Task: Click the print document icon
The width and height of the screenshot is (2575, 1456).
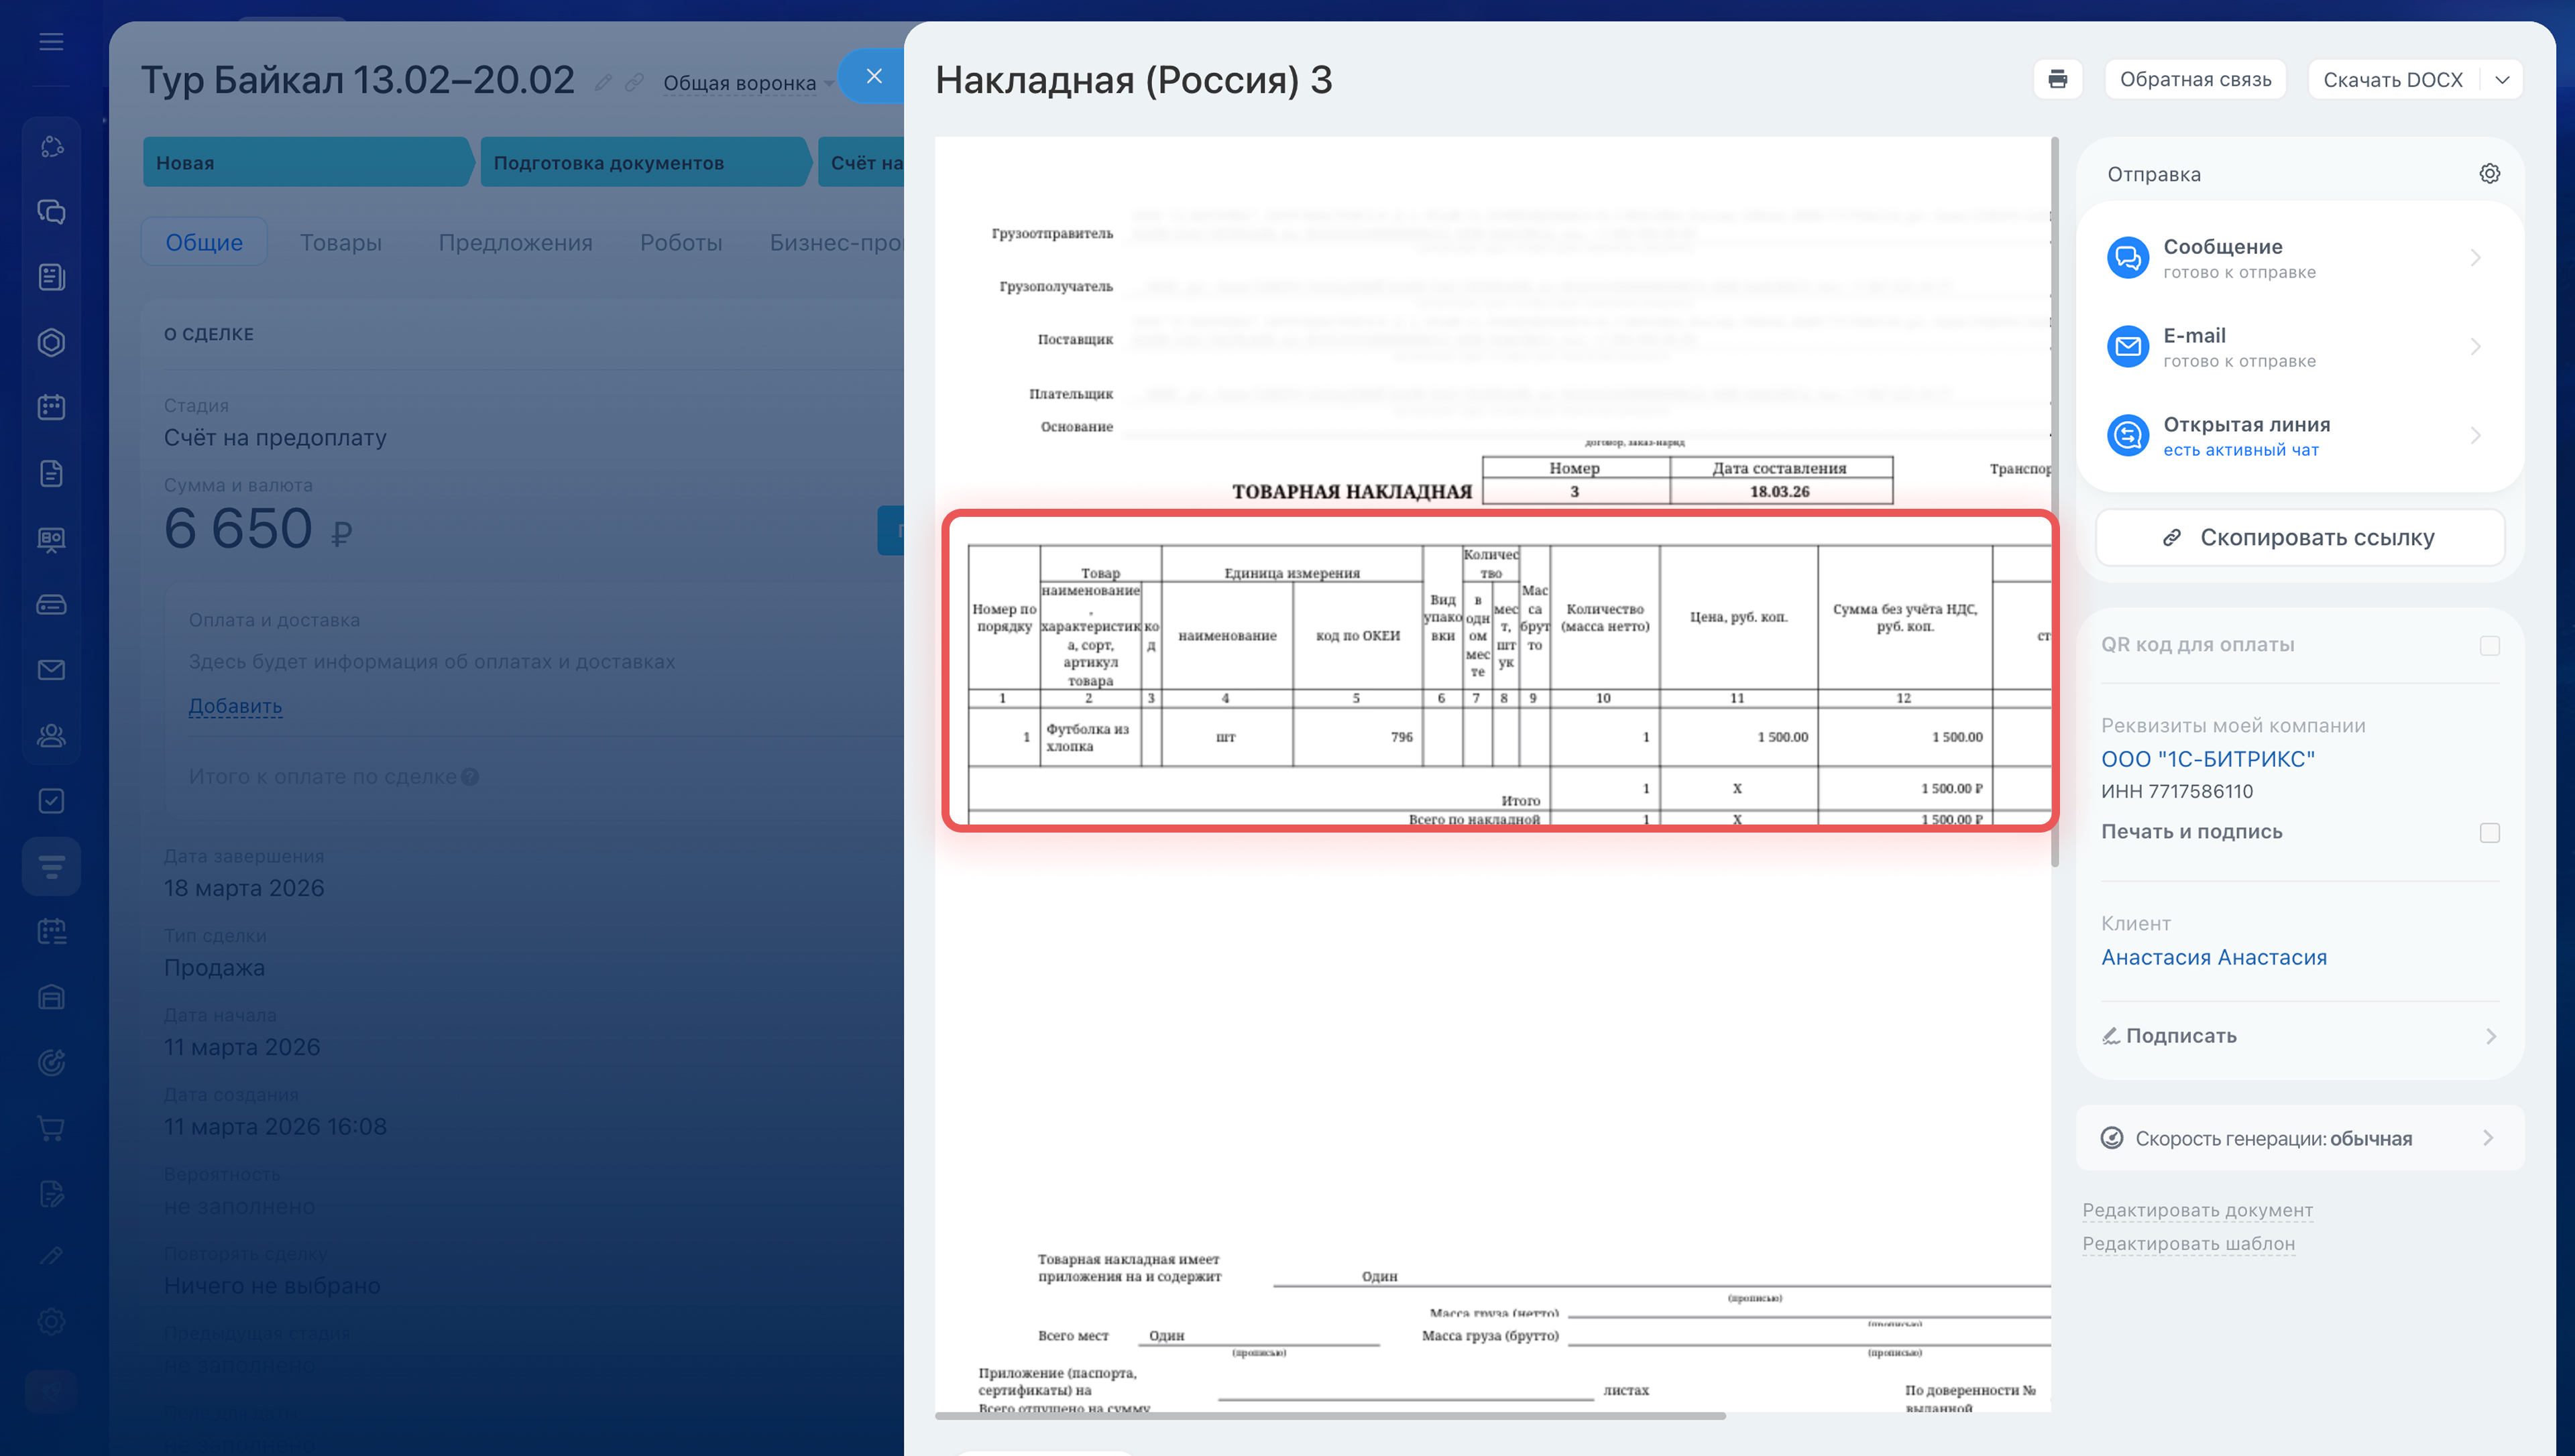Action: tap(2057, 79)
